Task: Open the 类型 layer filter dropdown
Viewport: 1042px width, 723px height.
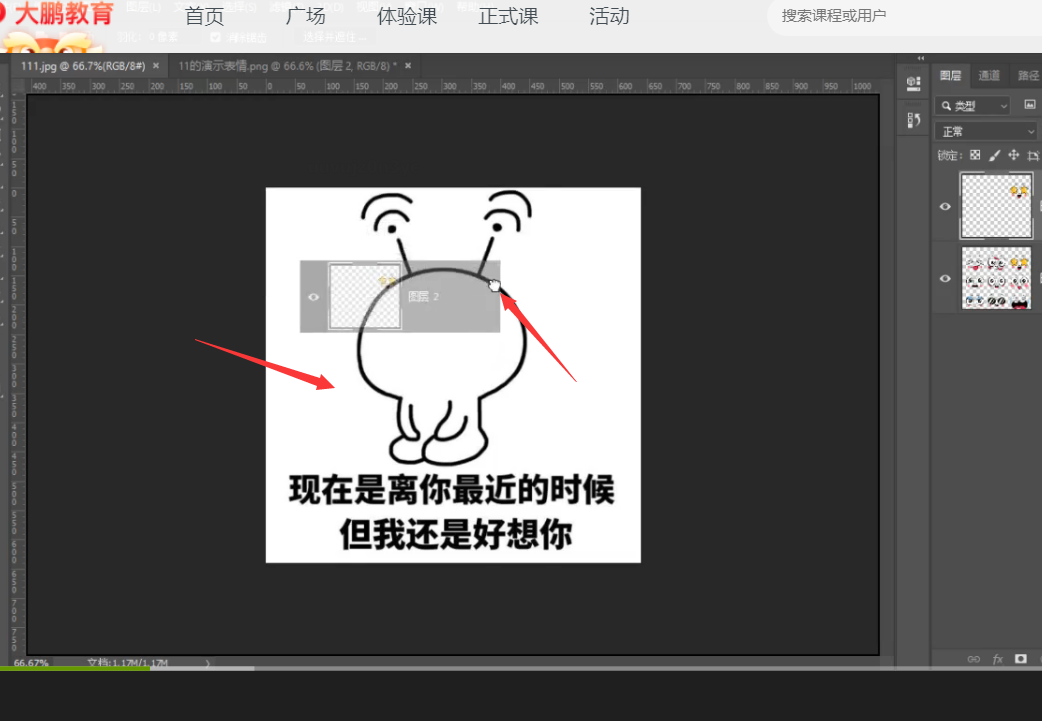Action: [x=973, y=106]
